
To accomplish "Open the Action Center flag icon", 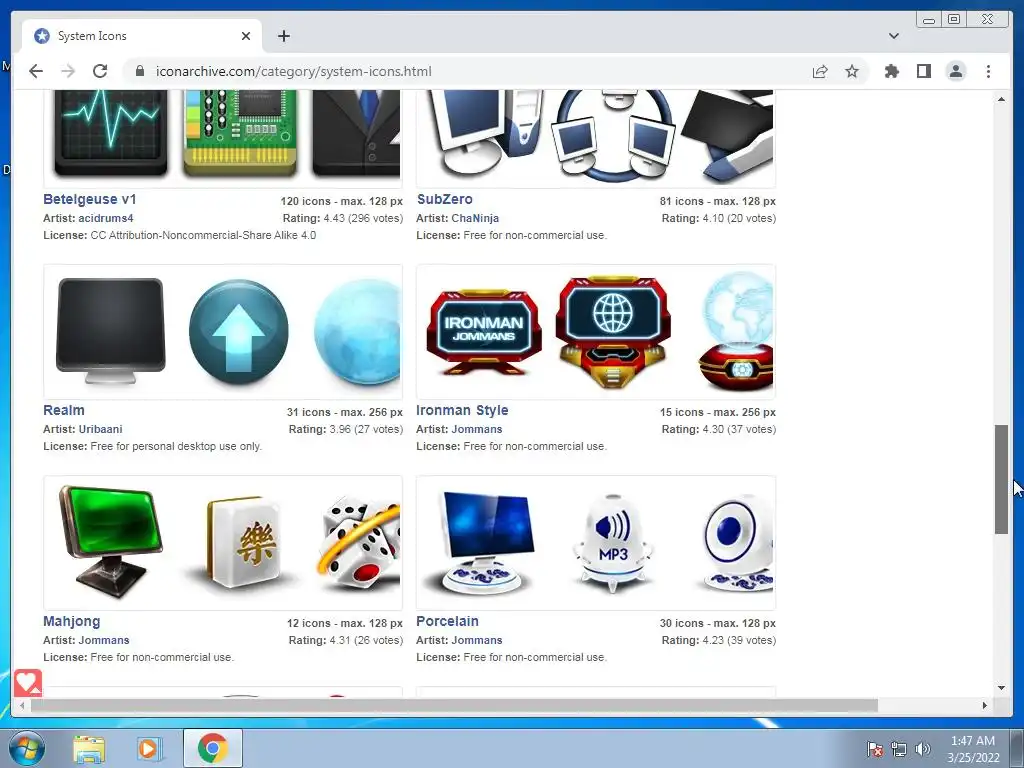I will (x=874, y=749).
